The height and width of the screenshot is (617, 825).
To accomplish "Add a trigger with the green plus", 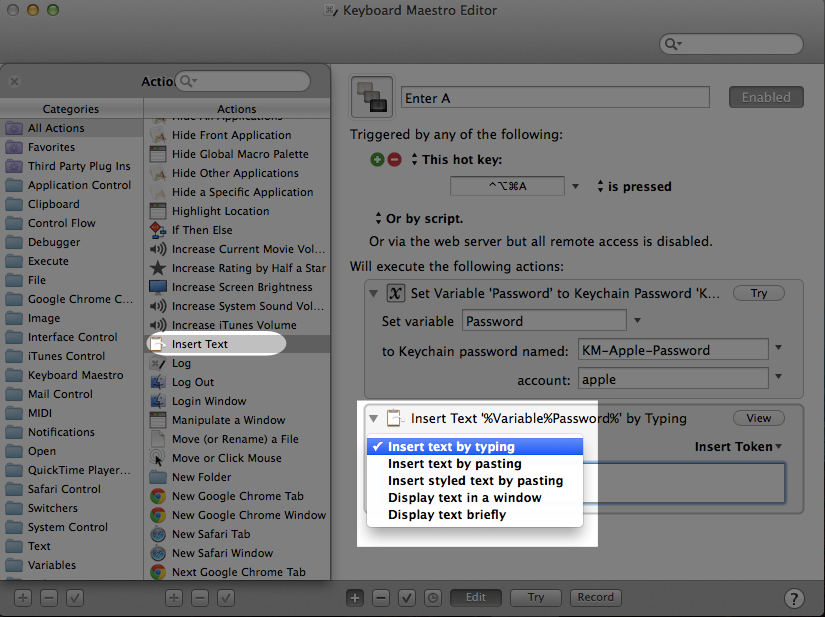I will click(377, 159).
